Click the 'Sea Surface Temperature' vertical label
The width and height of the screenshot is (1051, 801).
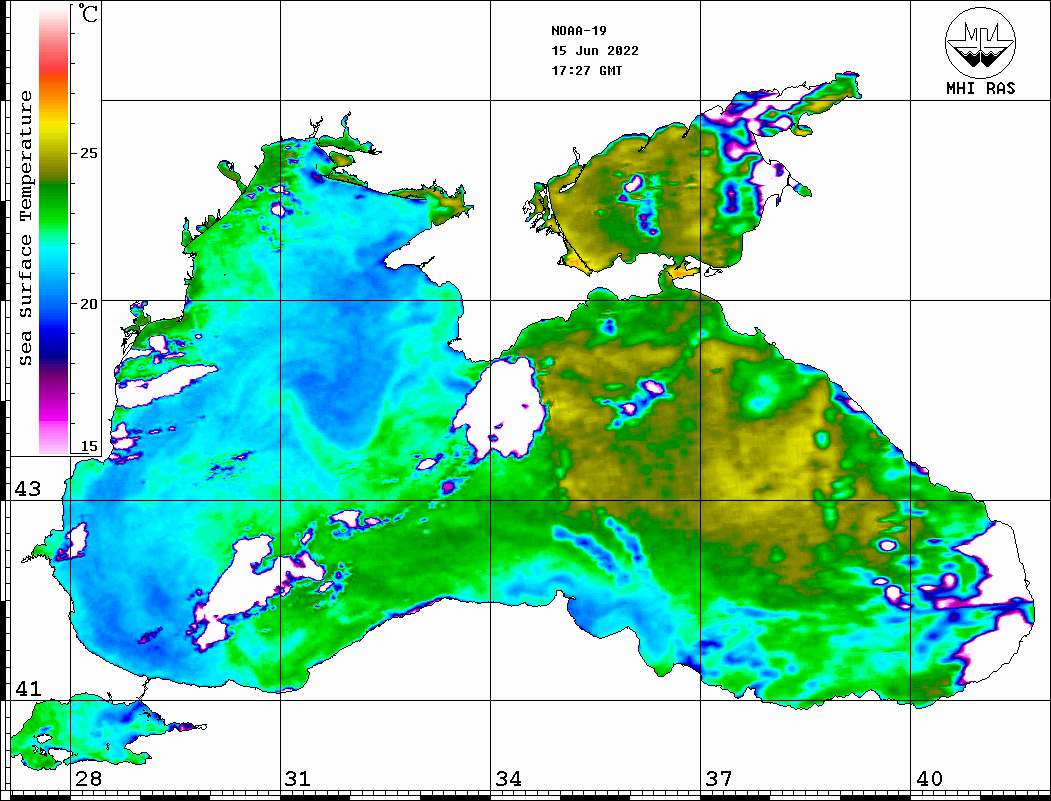pos(25,229)
